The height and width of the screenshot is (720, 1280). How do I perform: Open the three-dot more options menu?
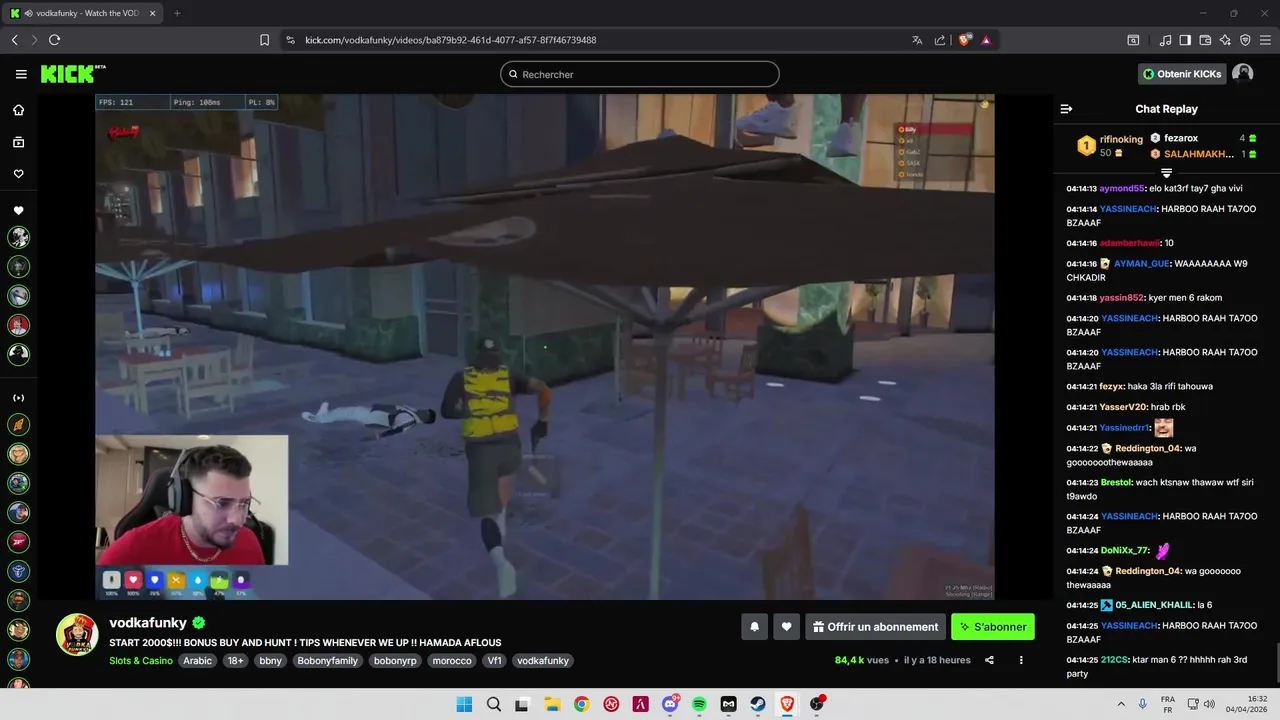(1021, 660)
